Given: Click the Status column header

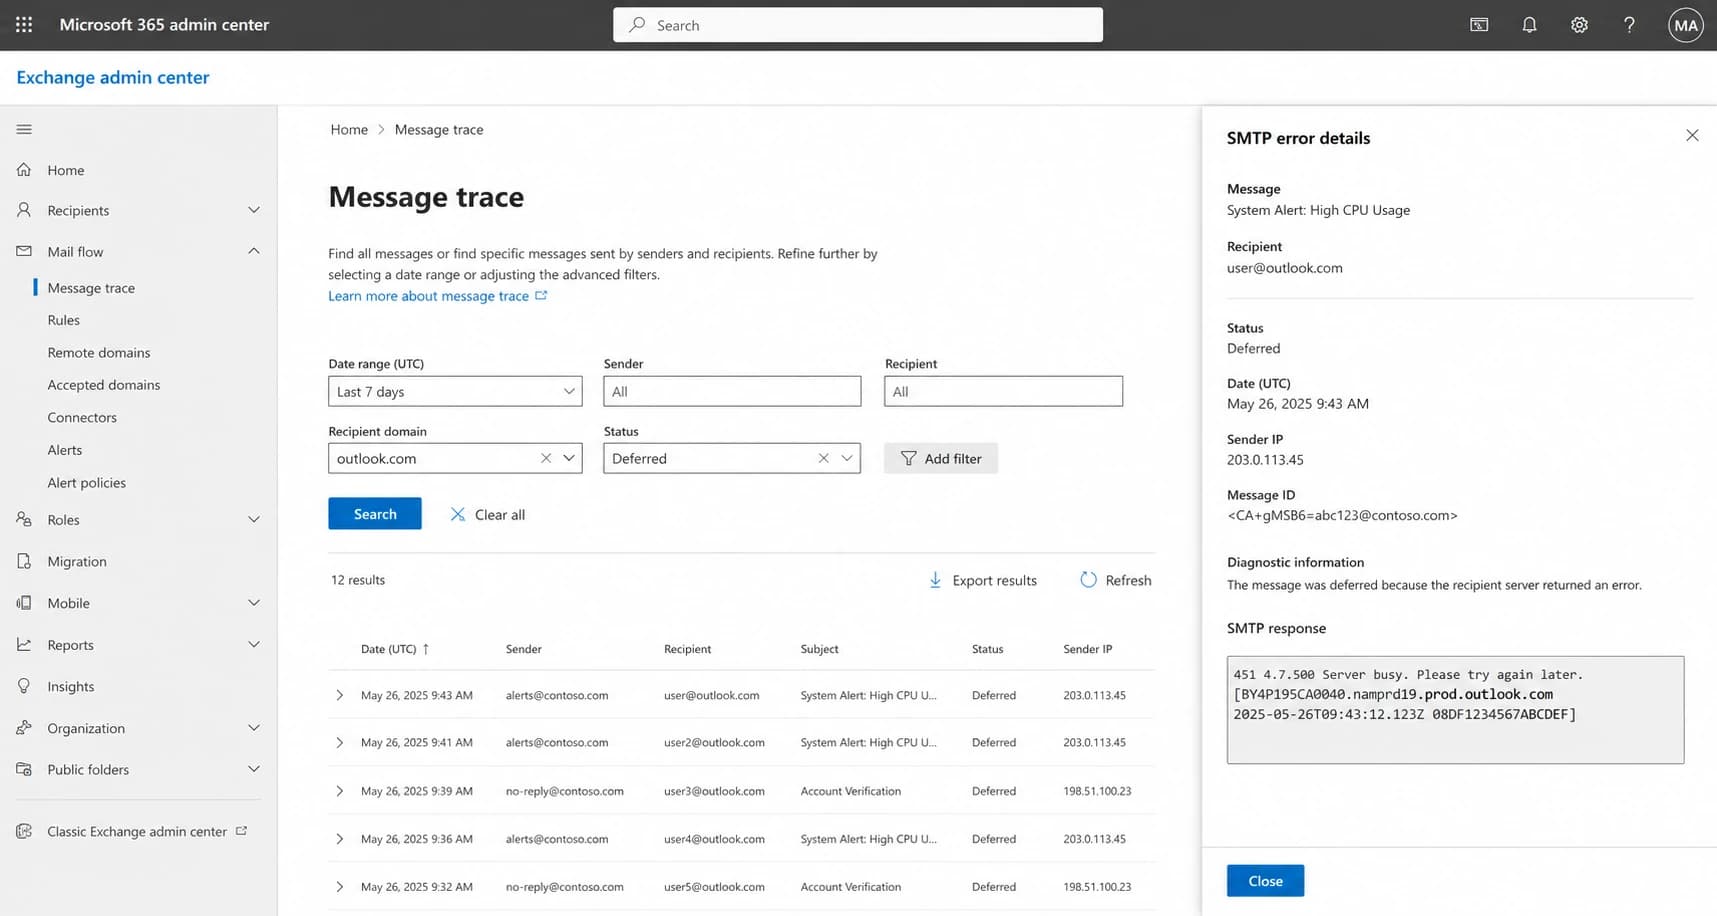Looking at the screenshot, I should (x=987, y=649).
